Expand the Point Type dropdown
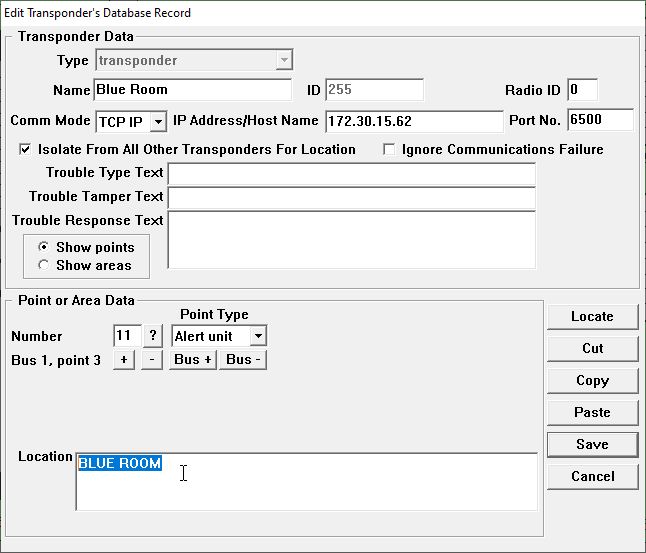The height and width of the screenshot is (553, 646). pyautogui.click(x=257, y=337)
